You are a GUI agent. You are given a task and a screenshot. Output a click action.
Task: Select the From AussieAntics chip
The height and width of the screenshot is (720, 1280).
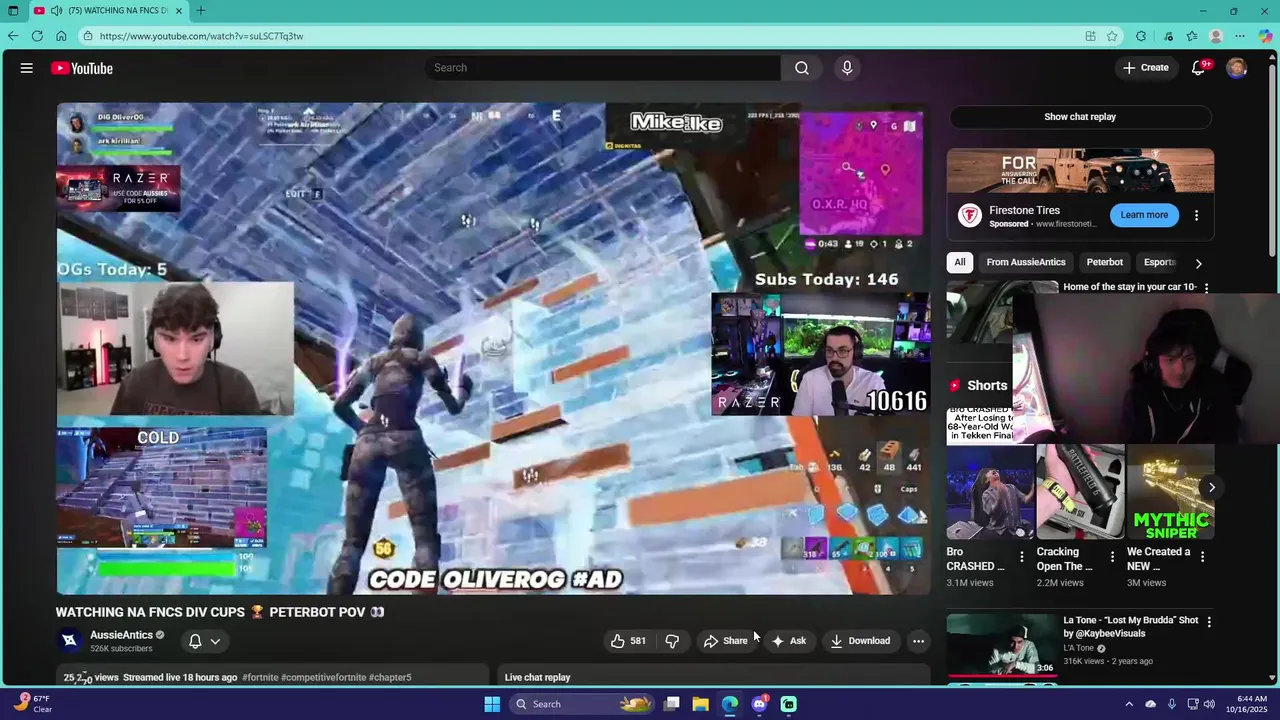pos(1026,262)
